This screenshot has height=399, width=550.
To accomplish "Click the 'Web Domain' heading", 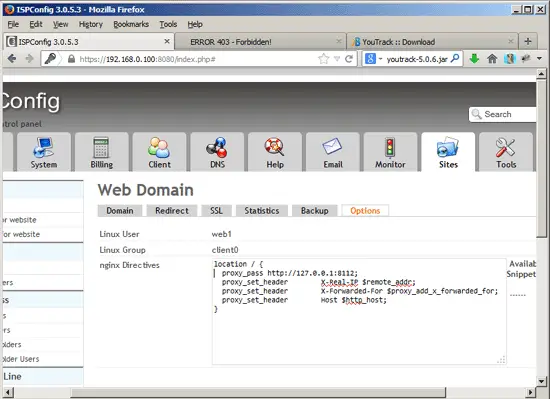I will [146, 190].
